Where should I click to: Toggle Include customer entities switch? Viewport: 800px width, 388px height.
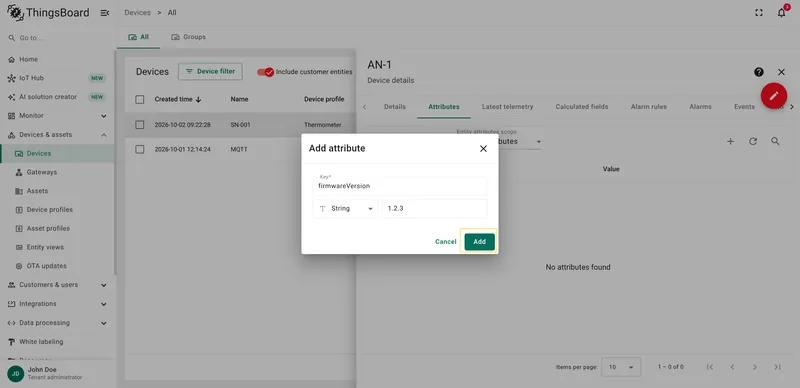pos(265,72)
